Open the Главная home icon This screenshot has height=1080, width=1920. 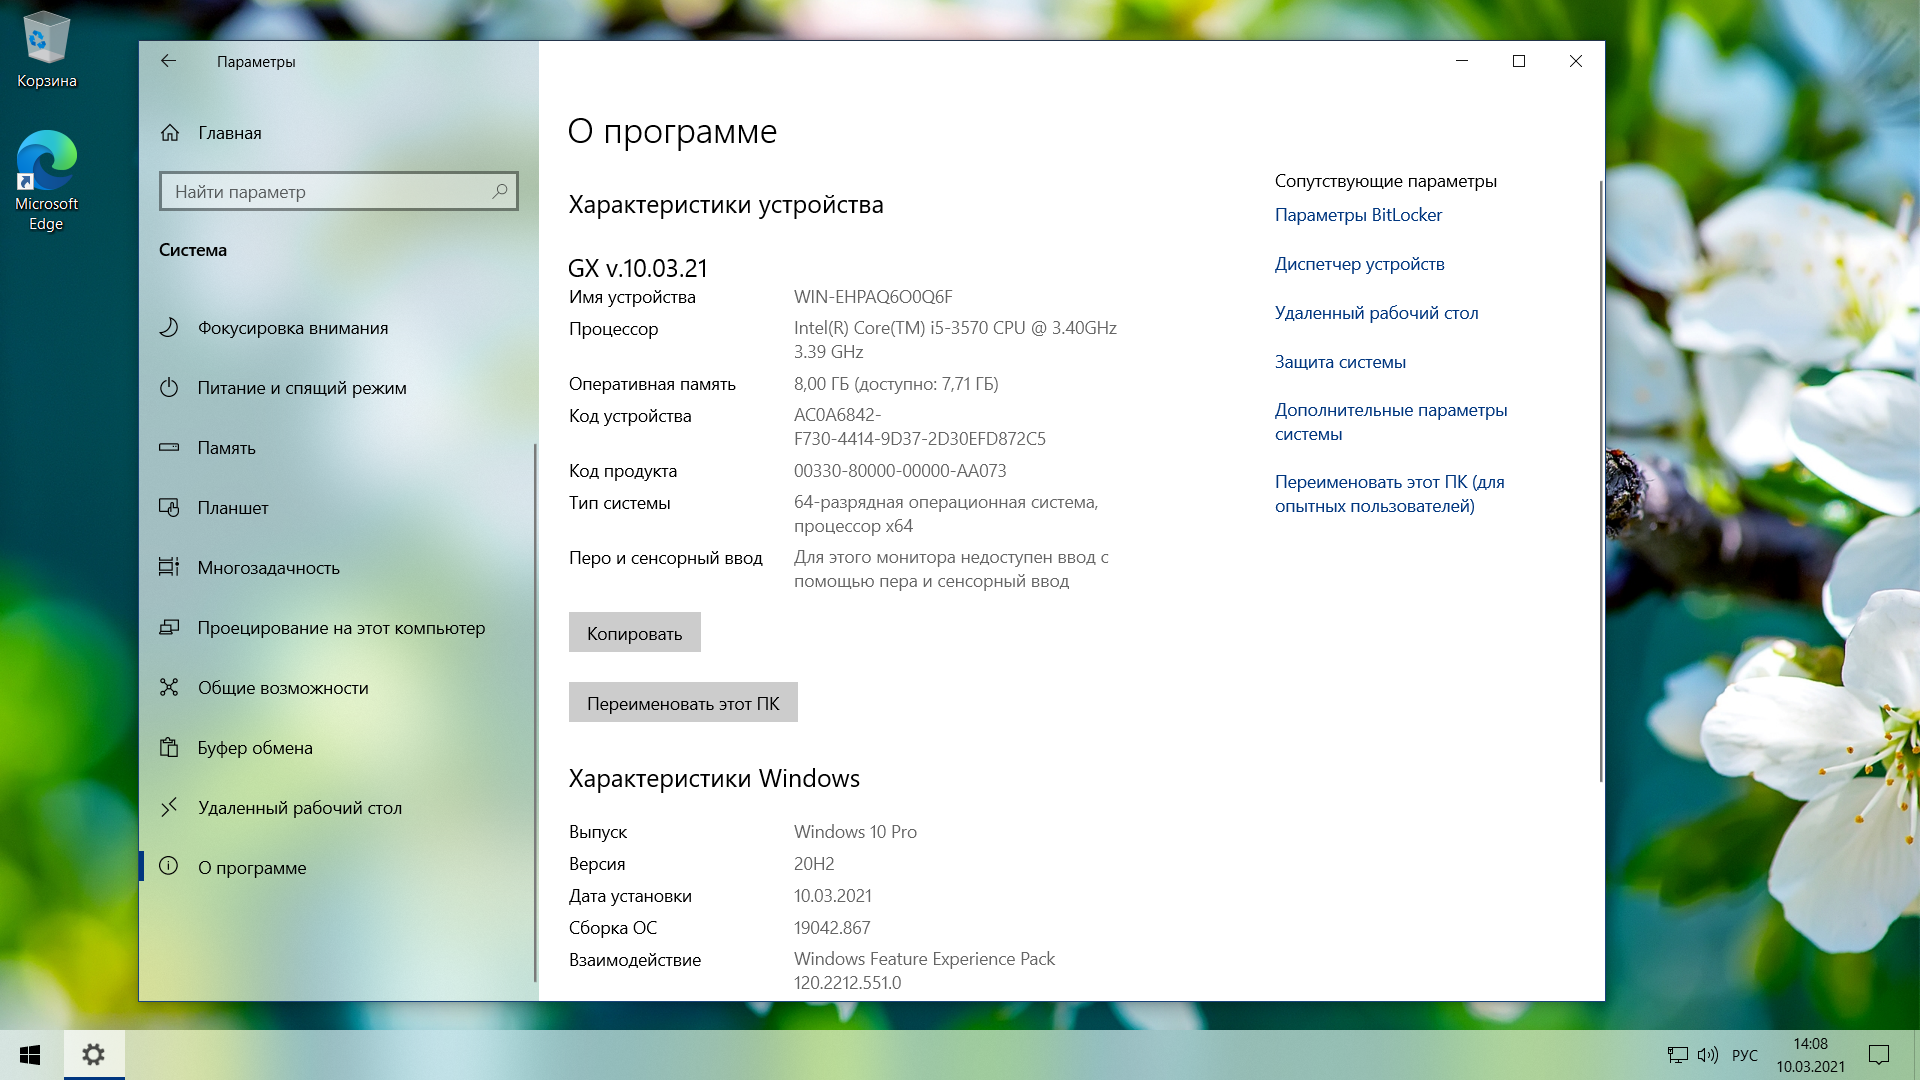[x=170, y=133]
